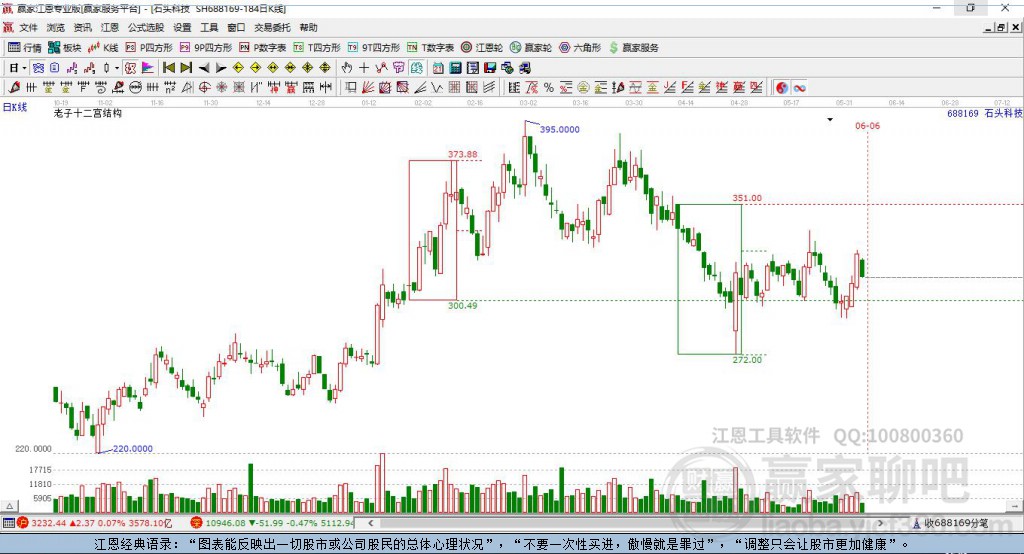Select the crosshair cursor tool

364,68
